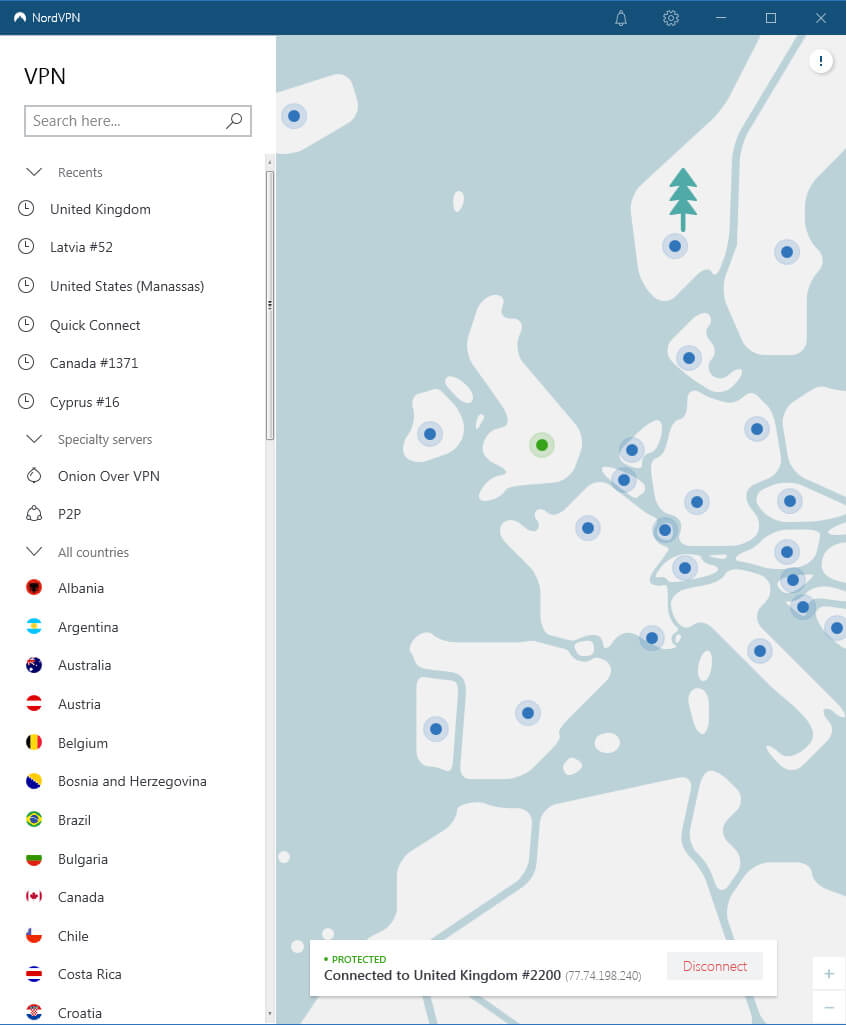This screenshot has height=1025, width=846.
Task: Click the search magnifier icon
Action: click(234, 121)
